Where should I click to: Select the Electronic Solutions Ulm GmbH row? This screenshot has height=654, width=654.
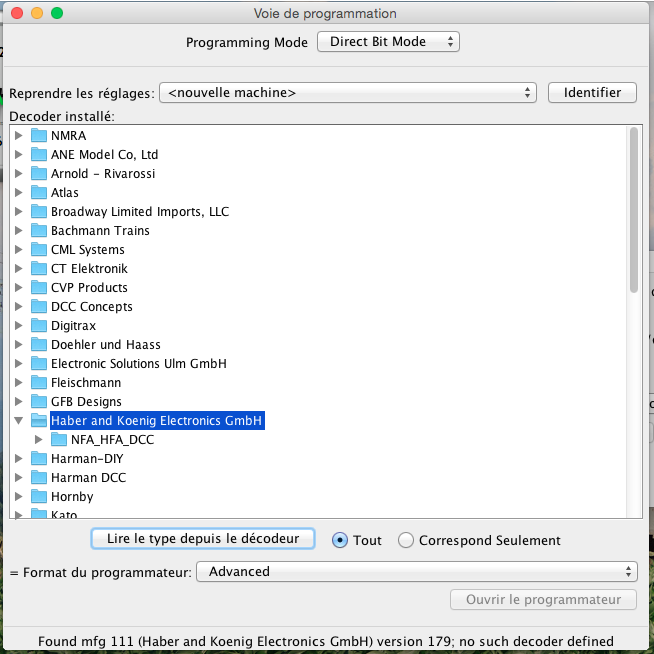(x=139, y=364)
